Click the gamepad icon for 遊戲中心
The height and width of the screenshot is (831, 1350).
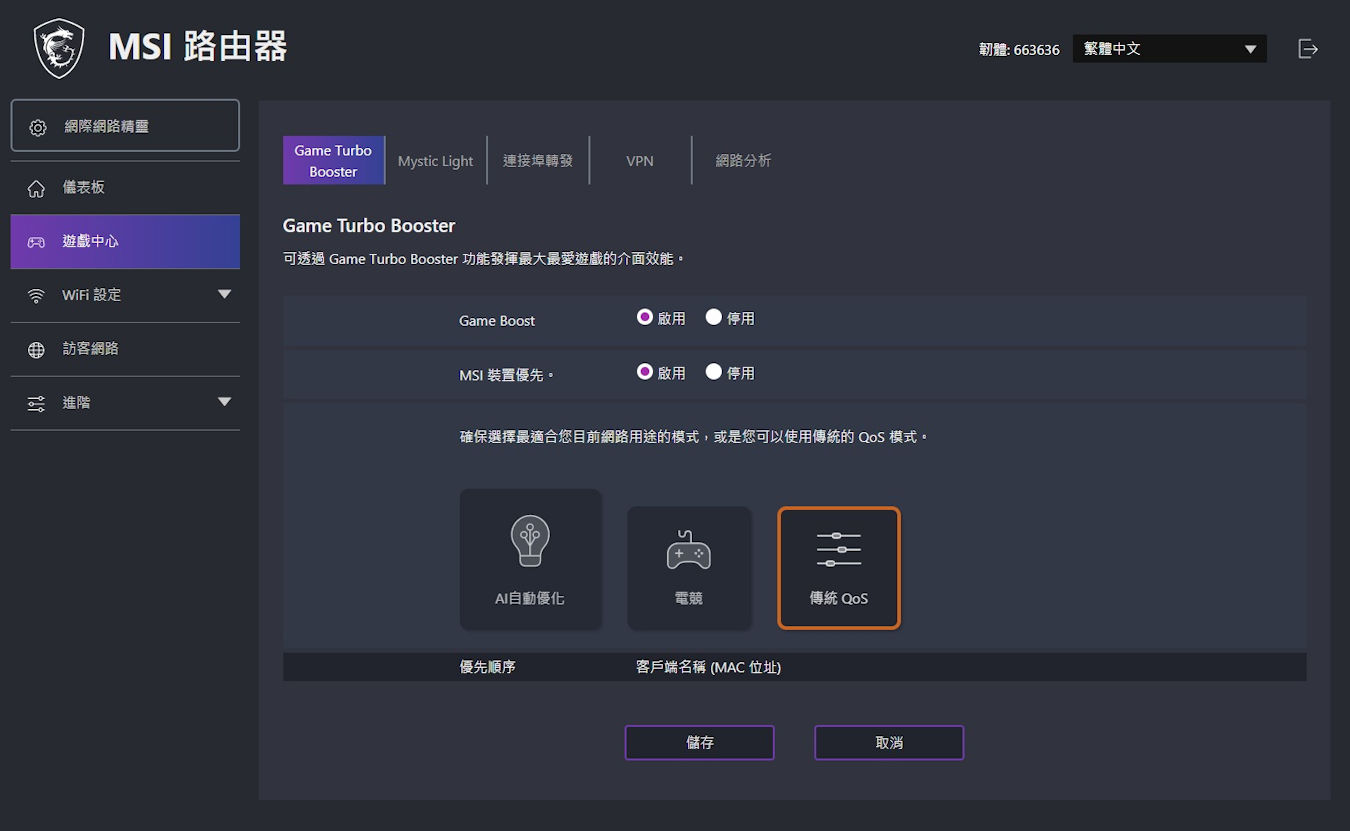tap(36, 242)
